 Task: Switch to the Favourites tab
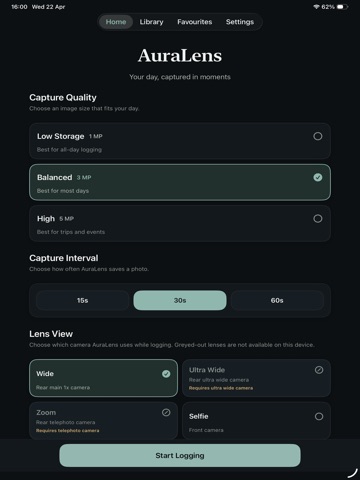(x=195, y=22)
